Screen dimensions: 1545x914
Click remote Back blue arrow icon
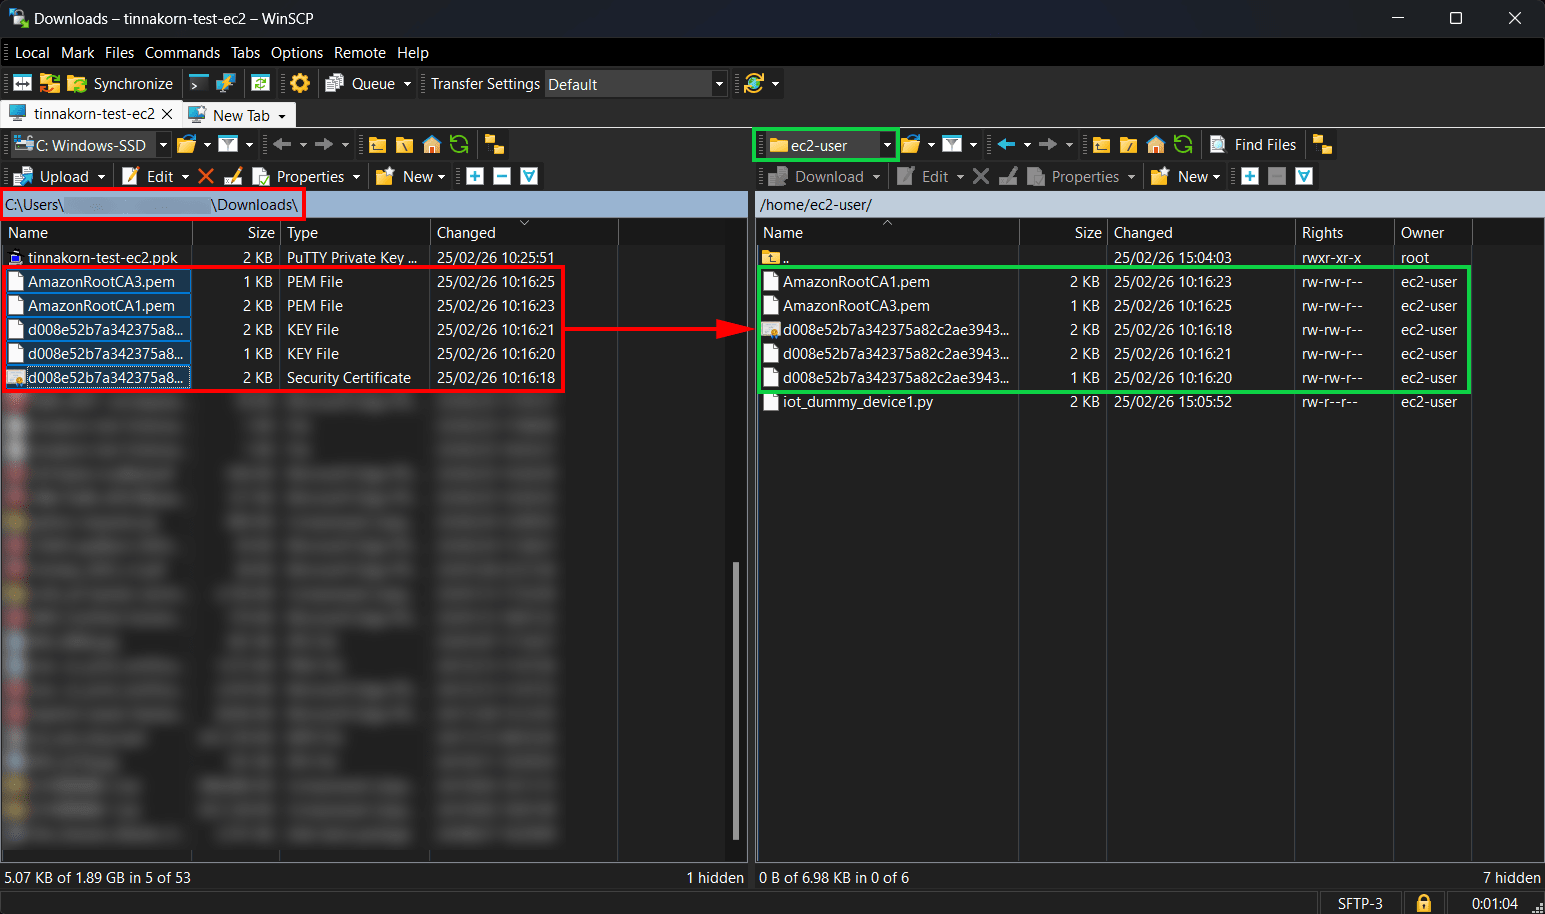1006,145
